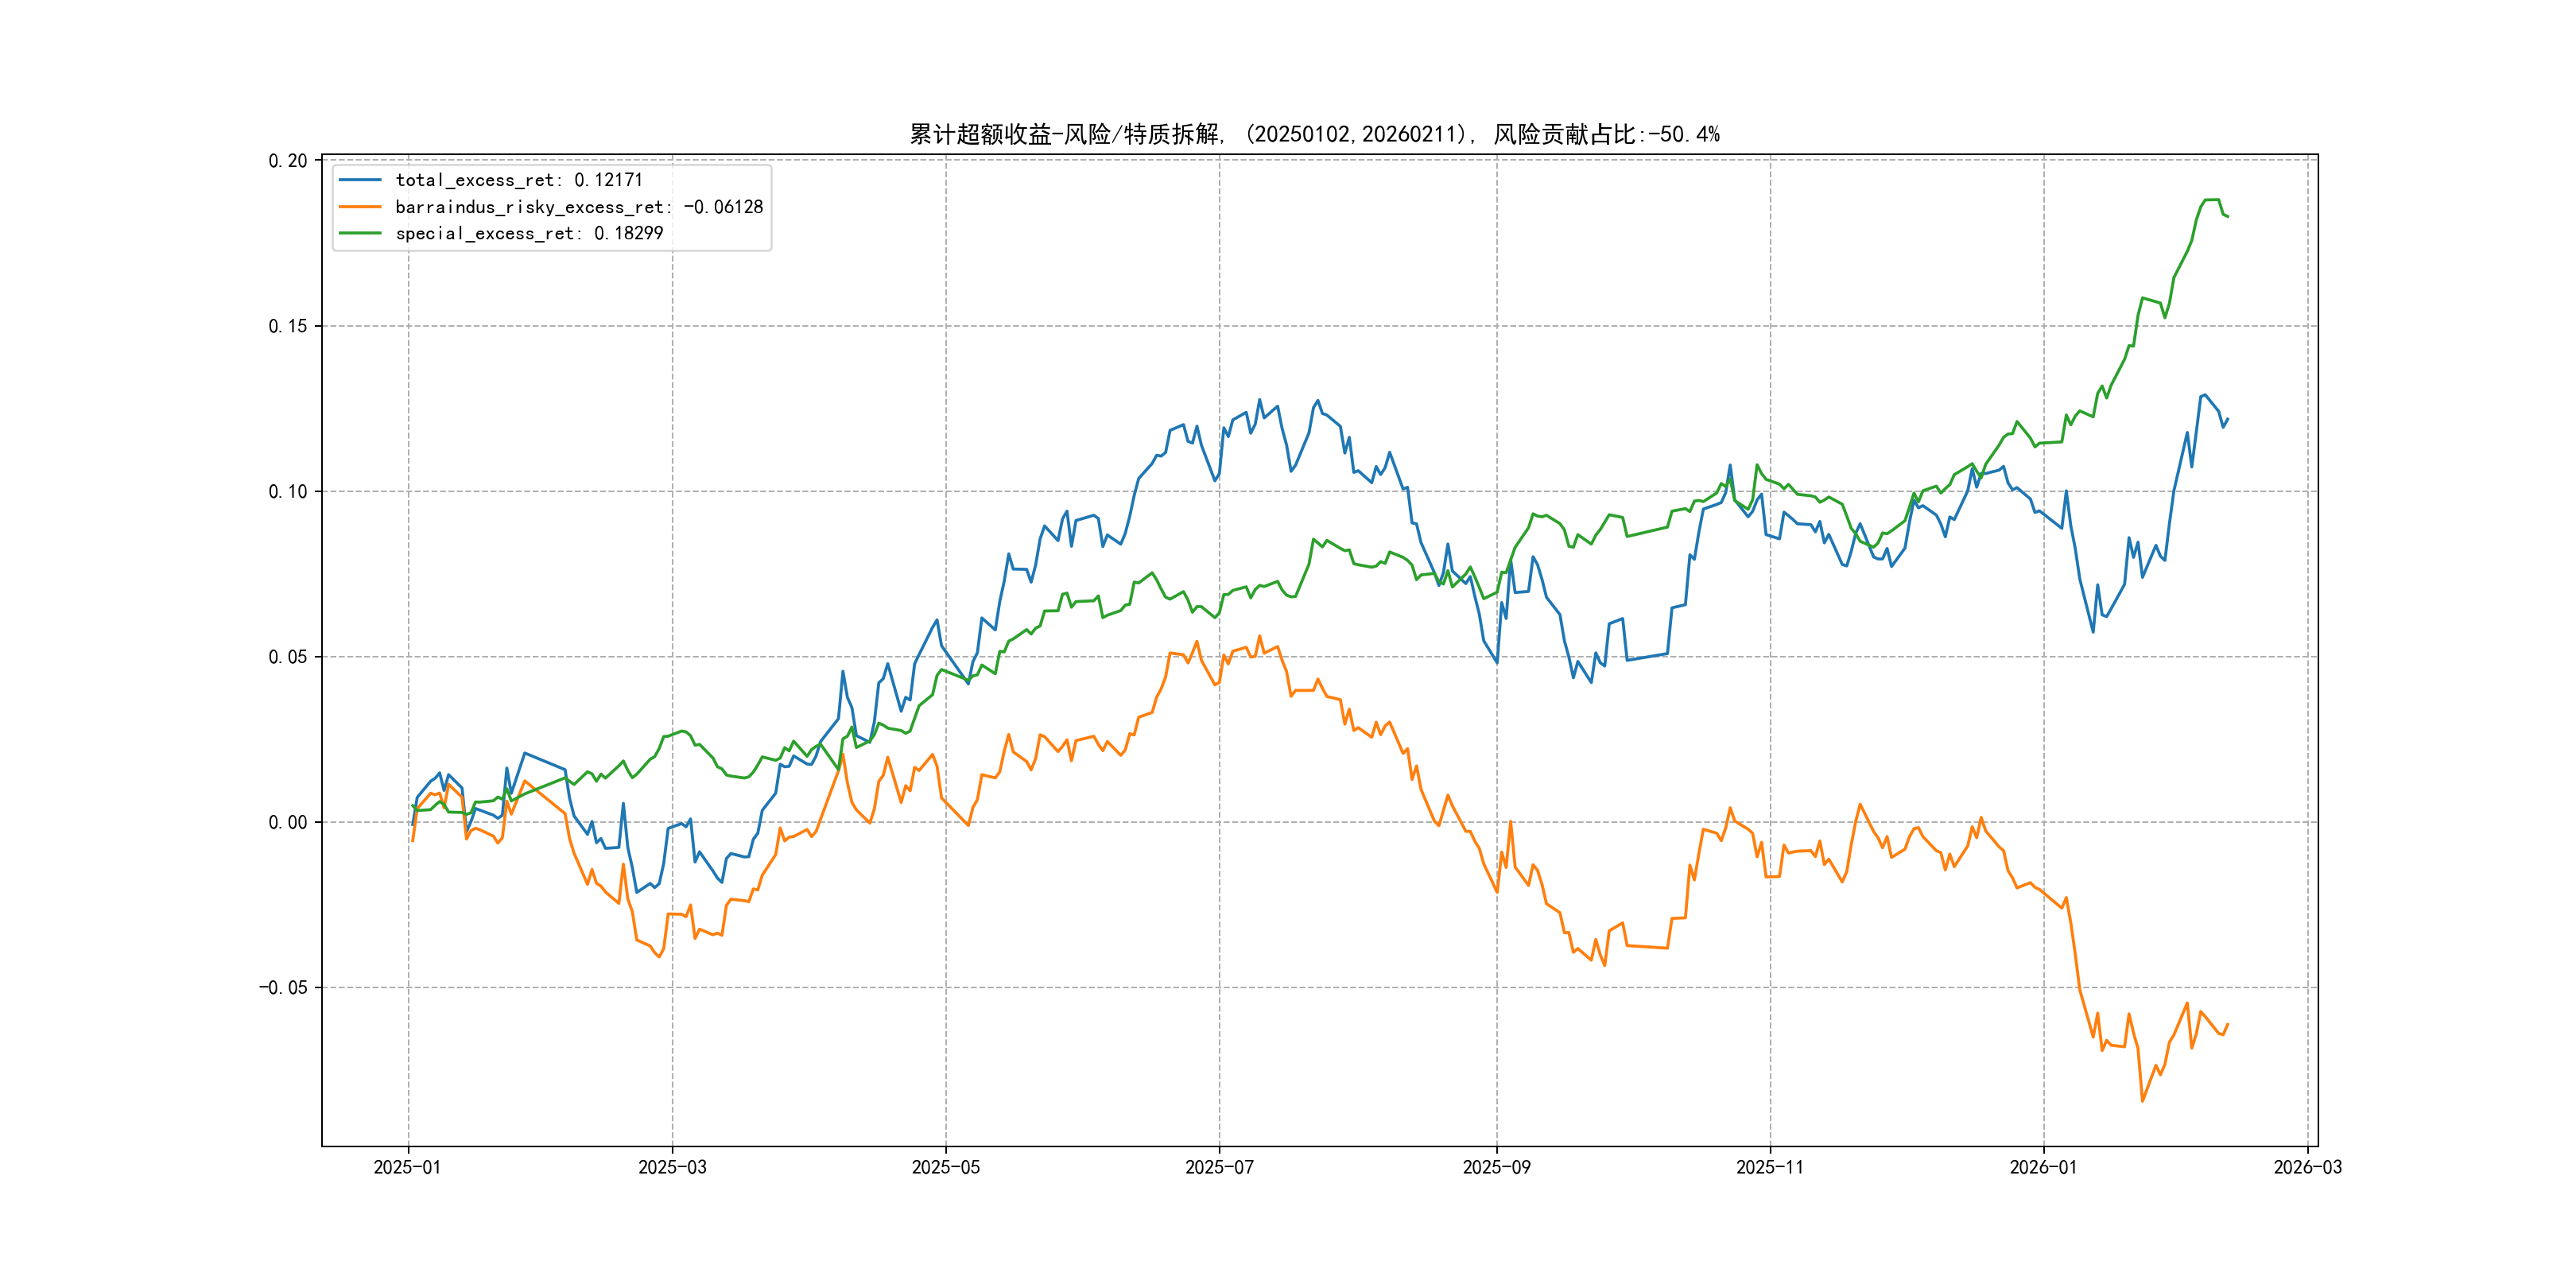
Task: Click the 2025-05 x-axis label
Action: (945, 1167)
